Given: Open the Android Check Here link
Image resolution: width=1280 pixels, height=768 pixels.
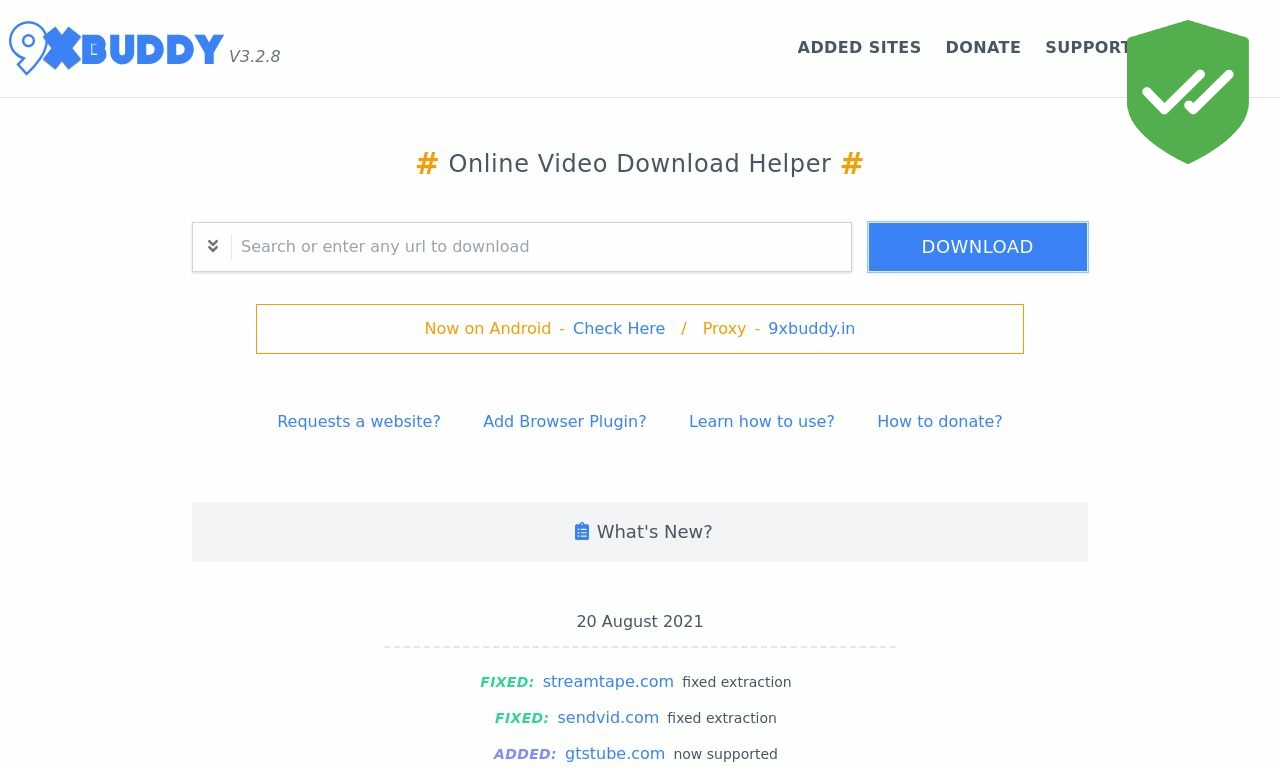Looking at the screenshot, I should pyautogui.click(x=619, y=329).
